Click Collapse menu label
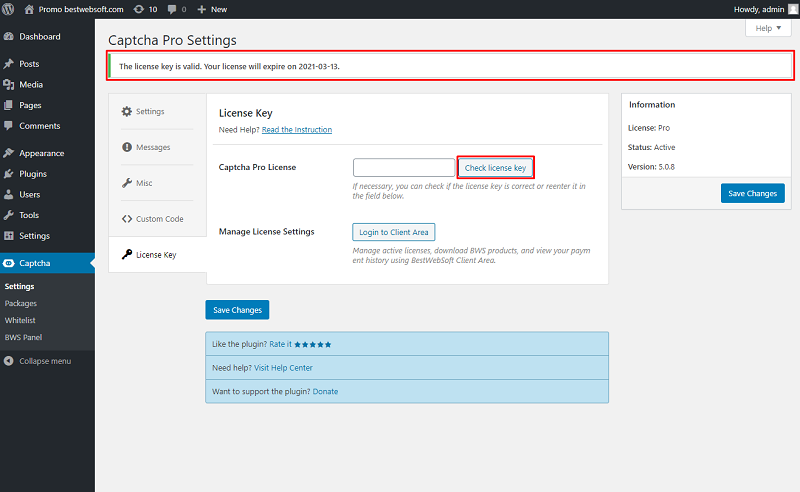Viewport: 800px width, 492px height. click(45, 361)
